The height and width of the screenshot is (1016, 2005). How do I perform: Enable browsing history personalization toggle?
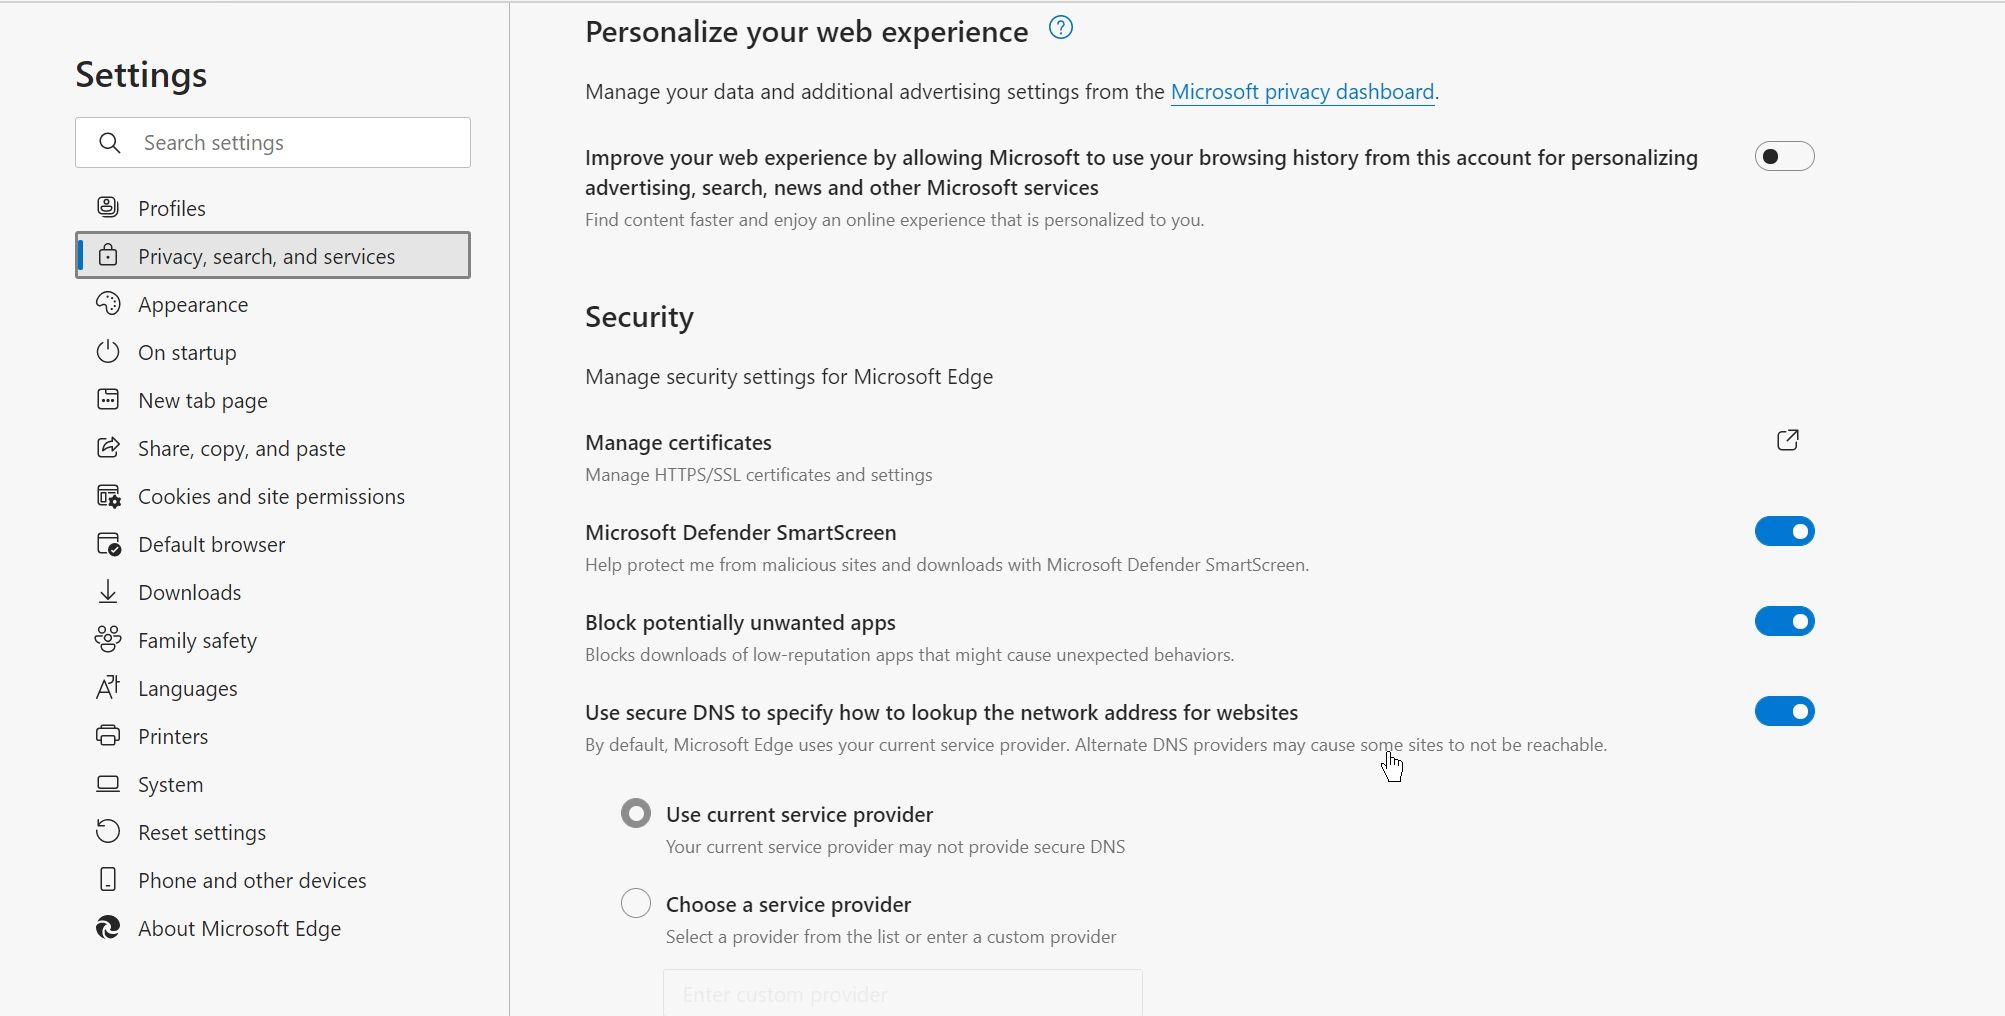[x=1784, y=157]
